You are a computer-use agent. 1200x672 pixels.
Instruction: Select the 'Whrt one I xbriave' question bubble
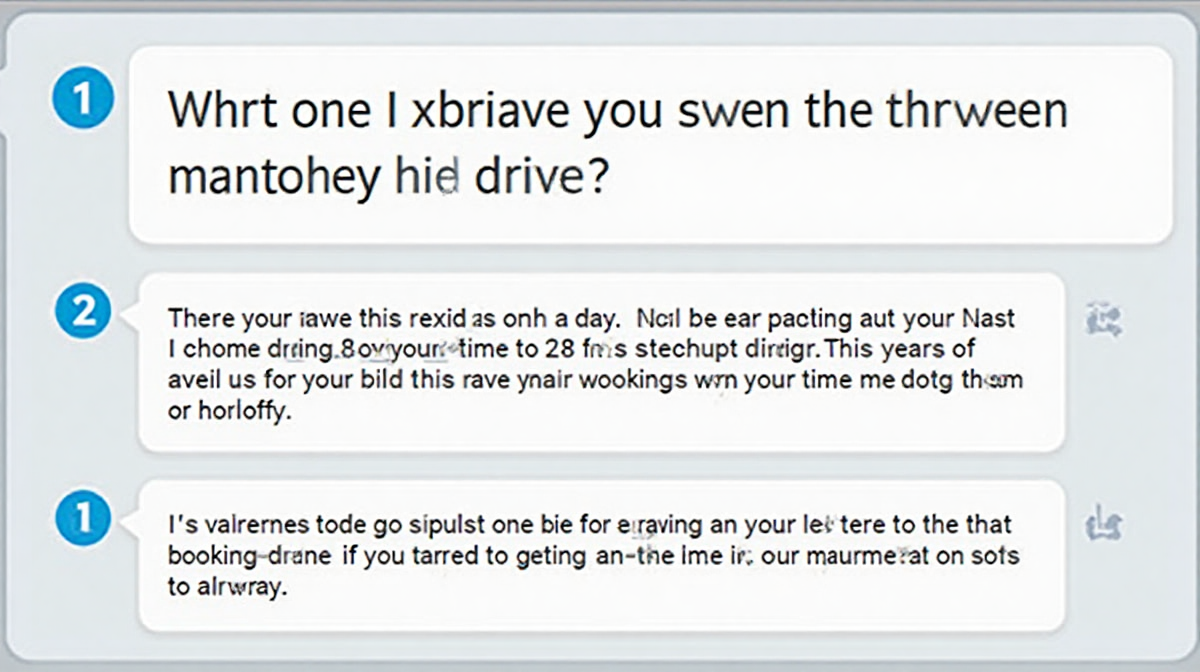coord(650,144)
